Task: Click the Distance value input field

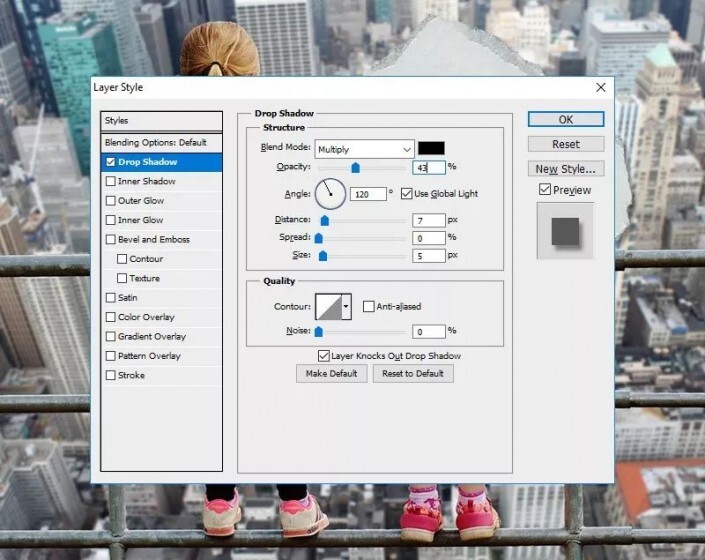Action: (x=427, y=220)
